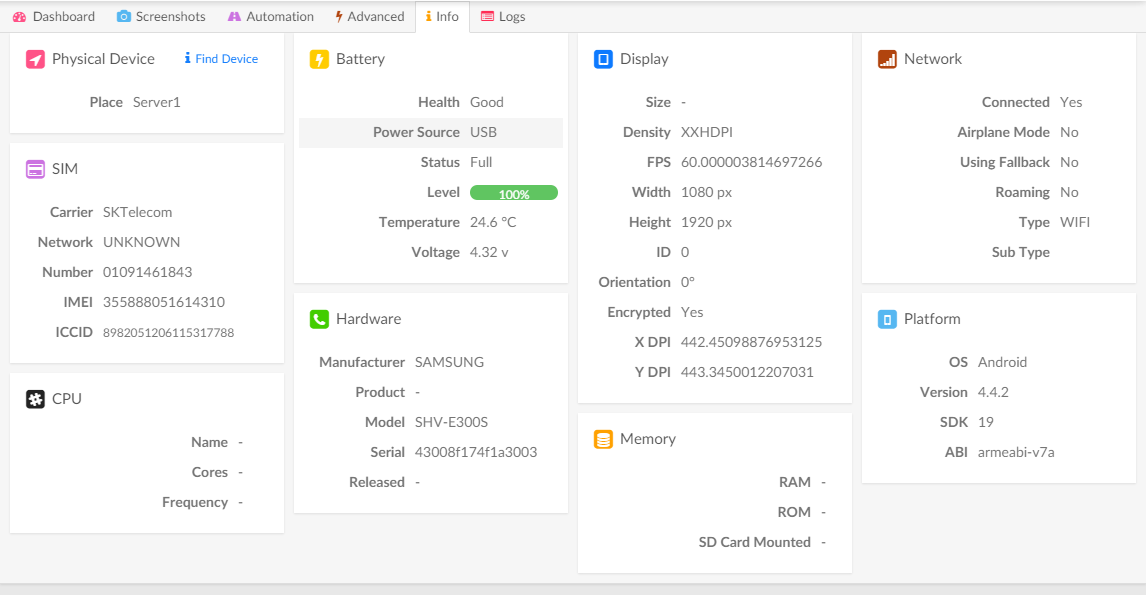Click the battery Health value Good

487,102
